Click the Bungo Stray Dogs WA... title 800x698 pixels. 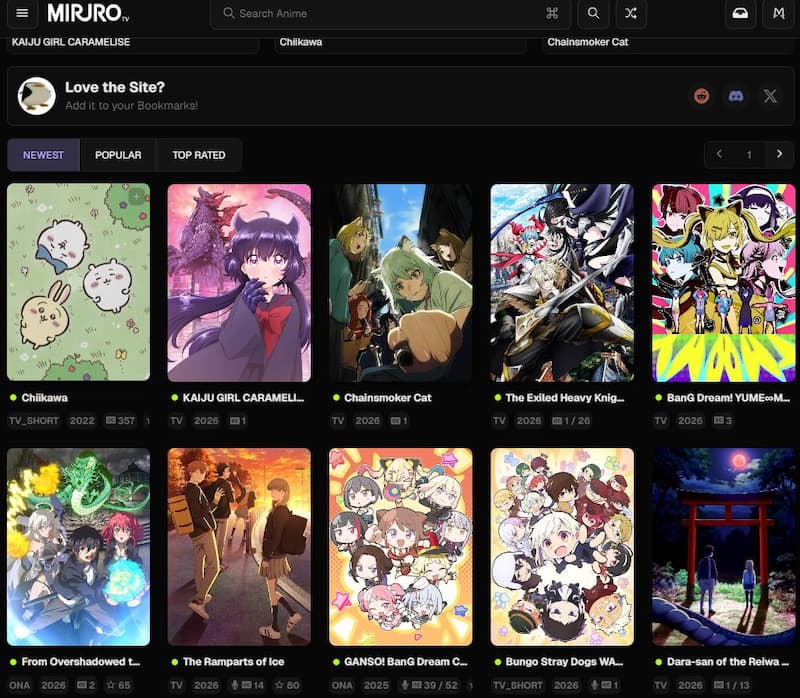click(564, 662)
